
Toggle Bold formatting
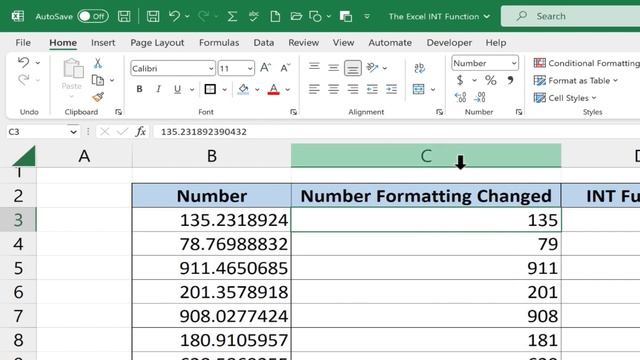139,89
